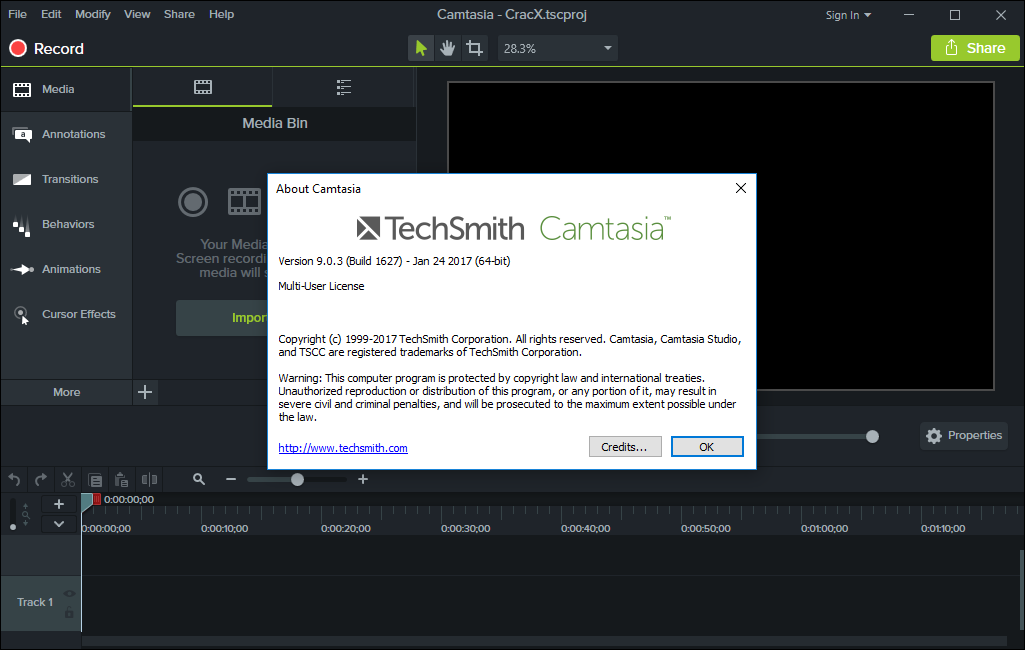Click the black preview canvas
The height and width of the screenshot is (650, 1025).
[x=720, y=236]
